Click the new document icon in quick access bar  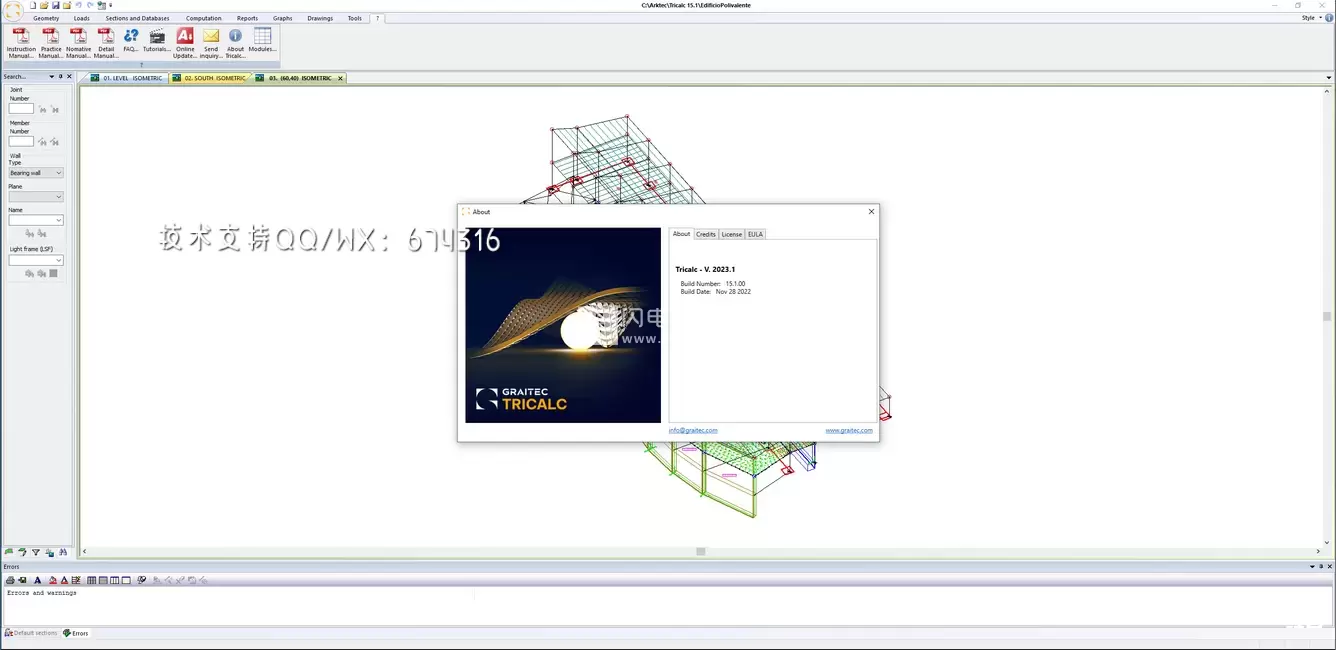(x=33, y=5)
